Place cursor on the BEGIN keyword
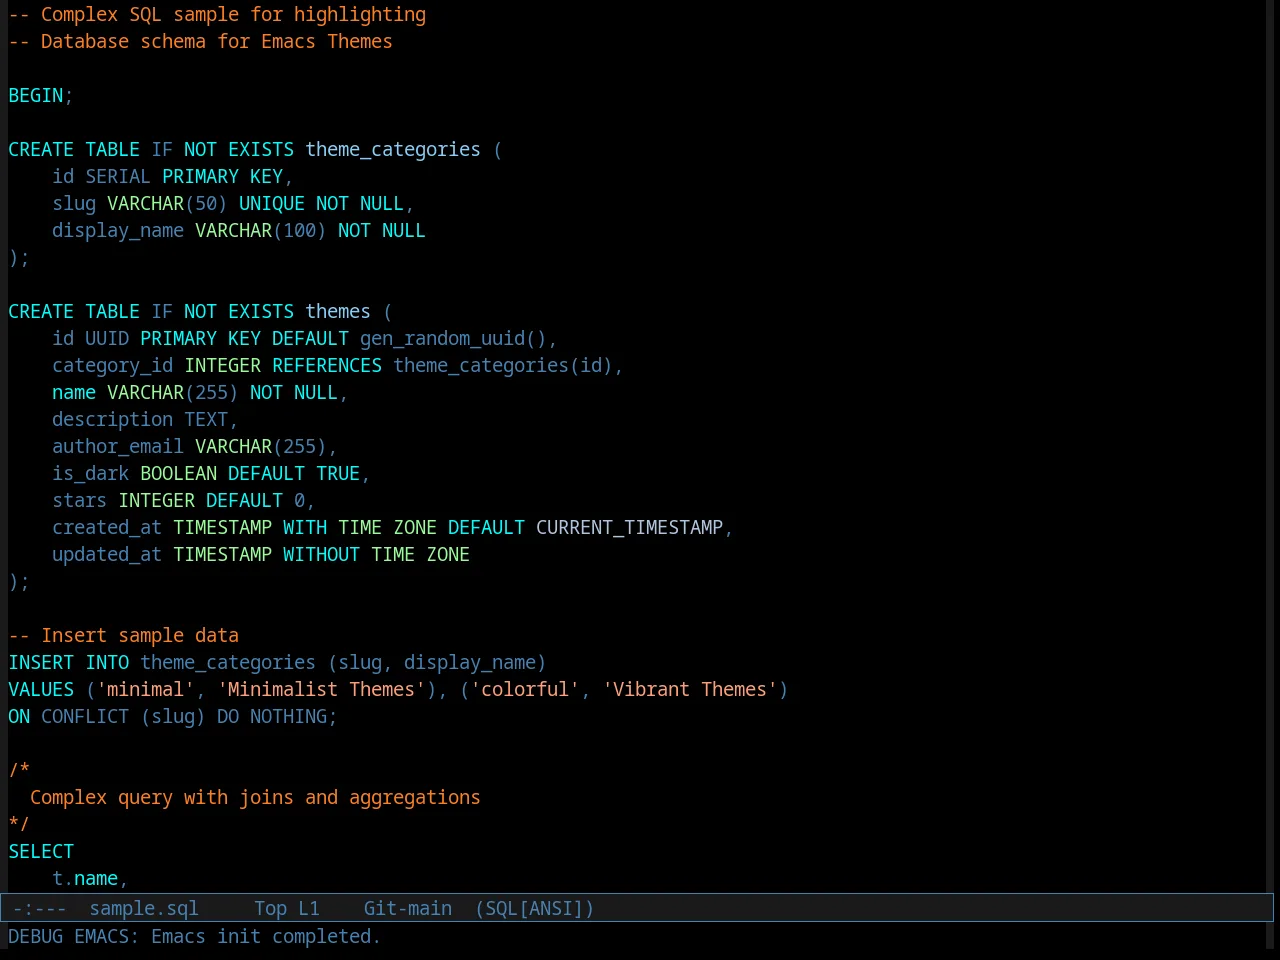 pos(36,95)
